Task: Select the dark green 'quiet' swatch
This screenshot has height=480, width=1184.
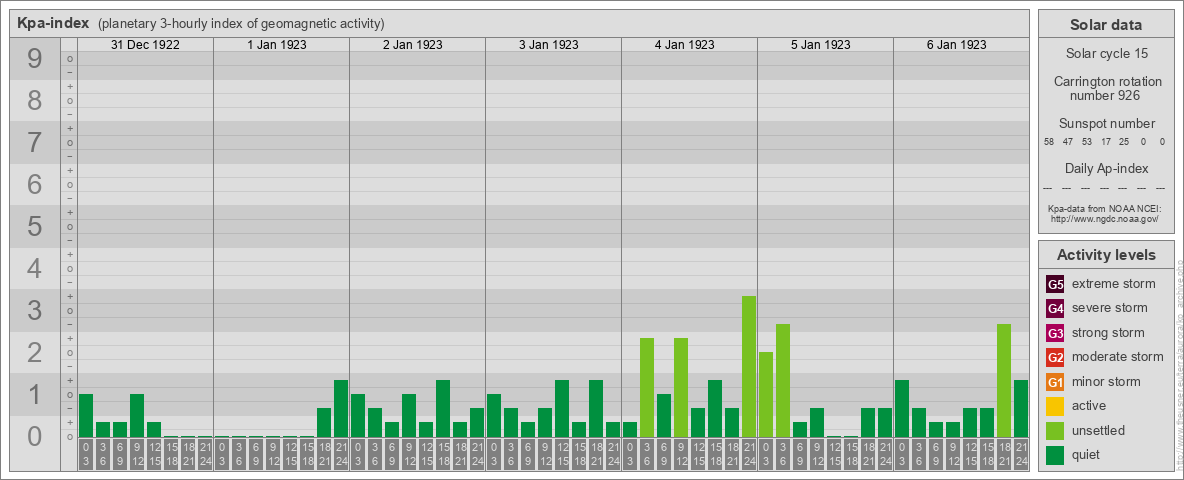Action: coord(1055,455)
